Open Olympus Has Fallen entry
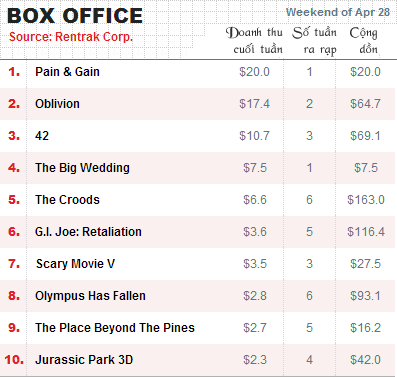397x377 pixels. pos(90,296)
